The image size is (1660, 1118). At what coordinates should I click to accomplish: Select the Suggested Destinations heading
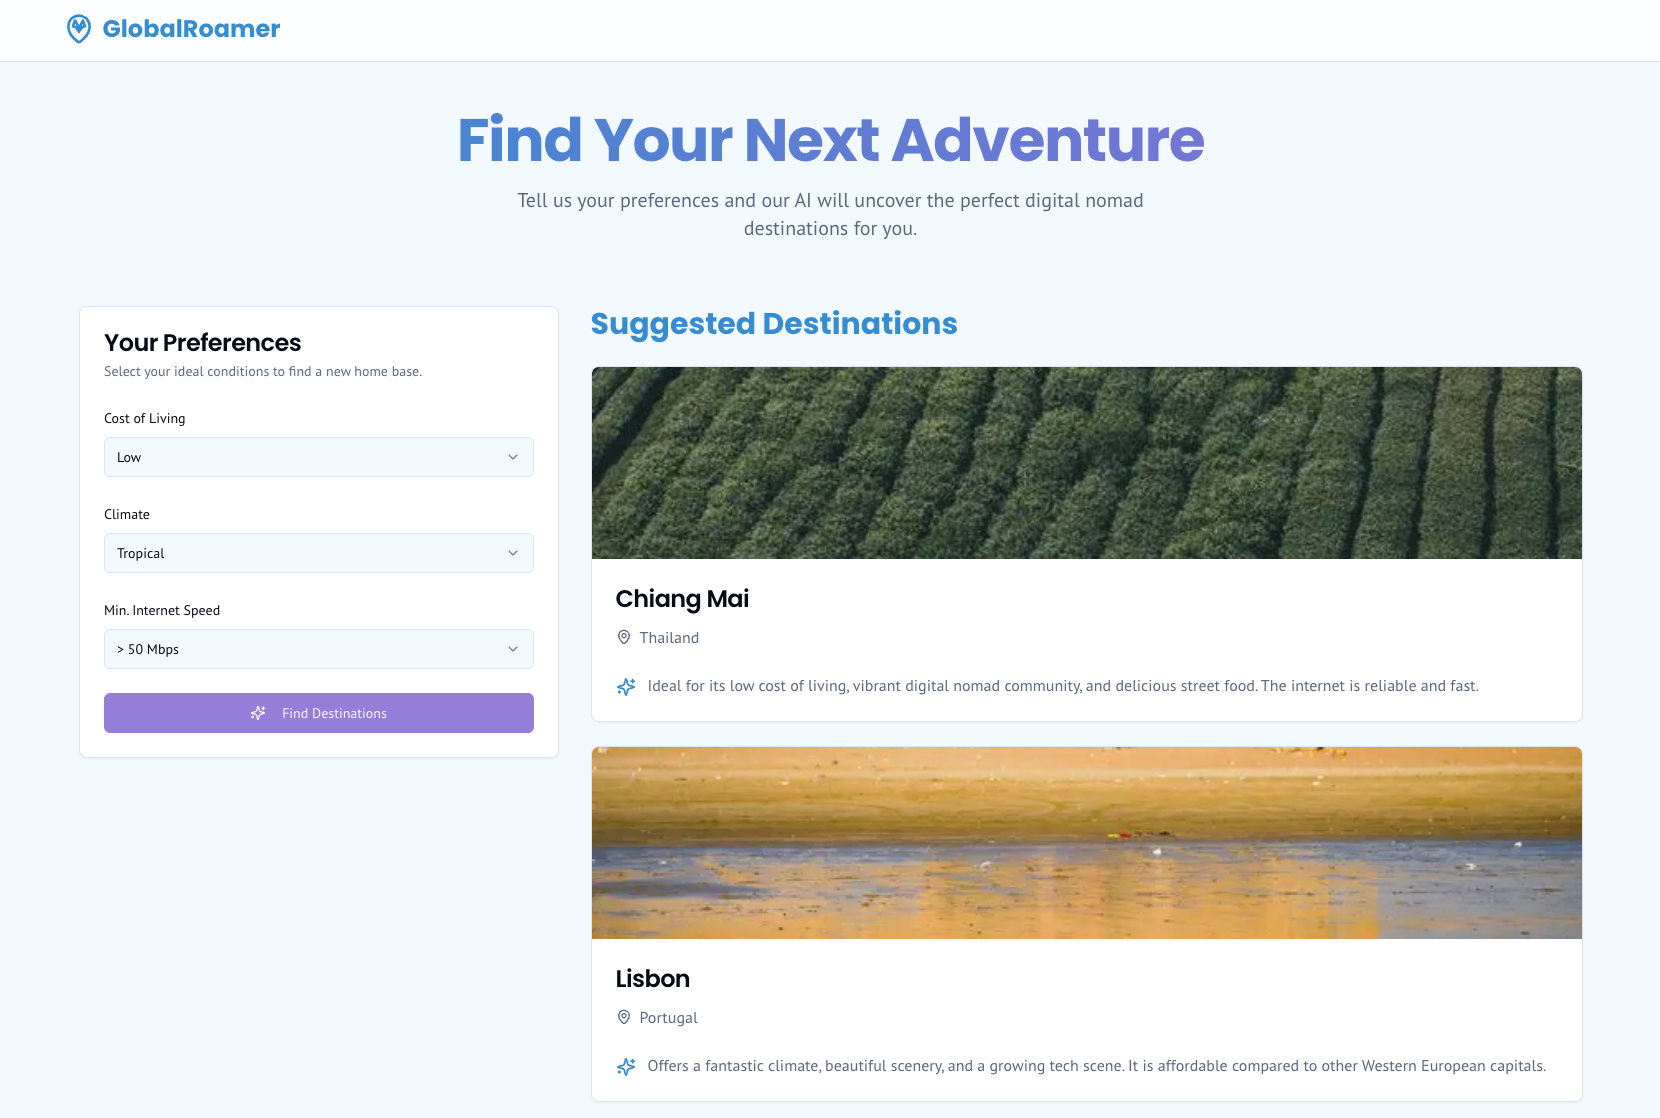[x=774, y=323]
